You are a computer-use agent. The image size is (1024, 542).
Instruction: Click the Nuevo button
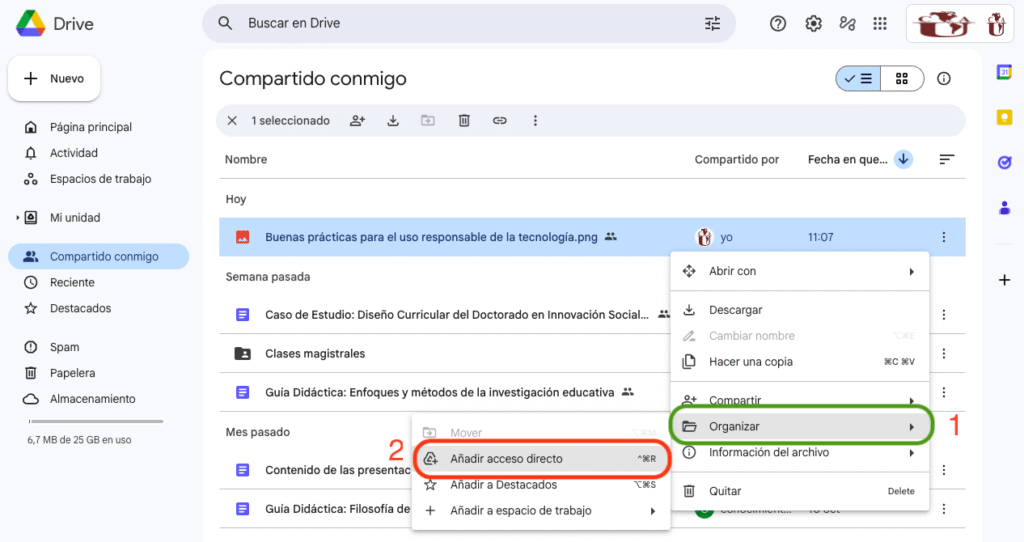pyautogui.click(x=54, y=79)
